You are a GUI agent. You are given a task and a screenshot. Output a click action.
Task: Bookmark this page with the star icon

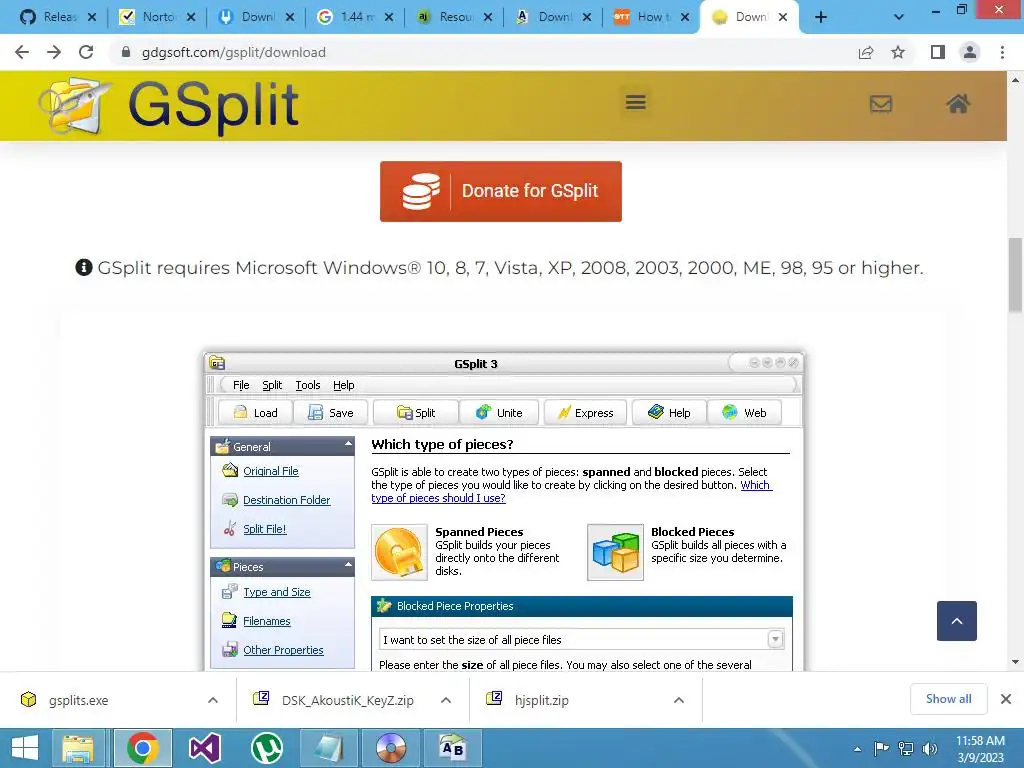click(898, 52)
